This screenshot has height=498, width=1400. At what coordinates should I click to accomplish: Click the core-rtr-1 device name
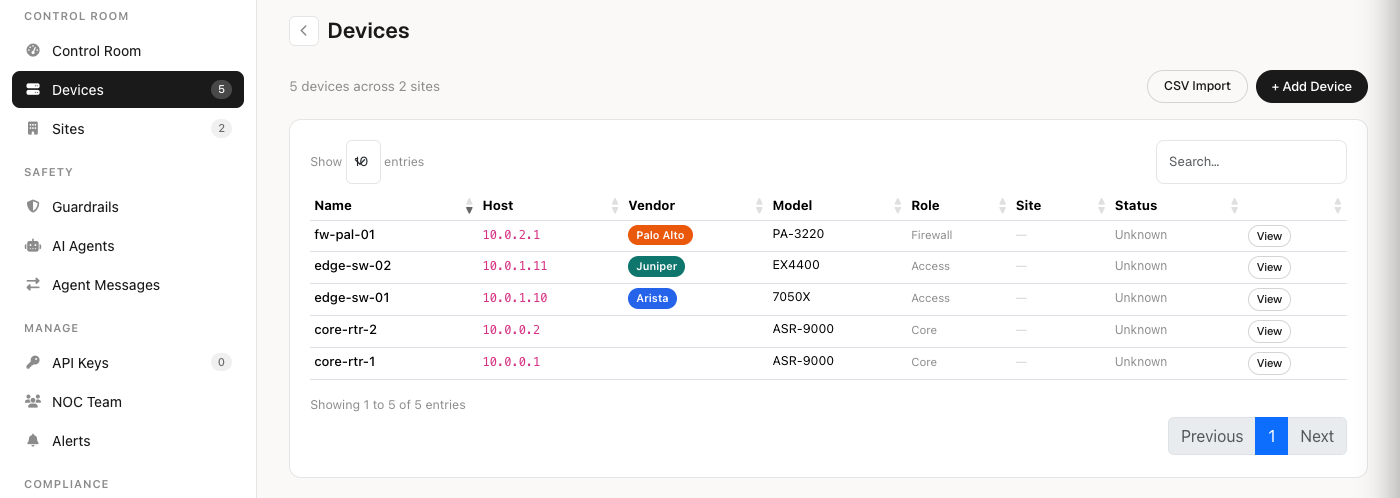click(344, 361)
